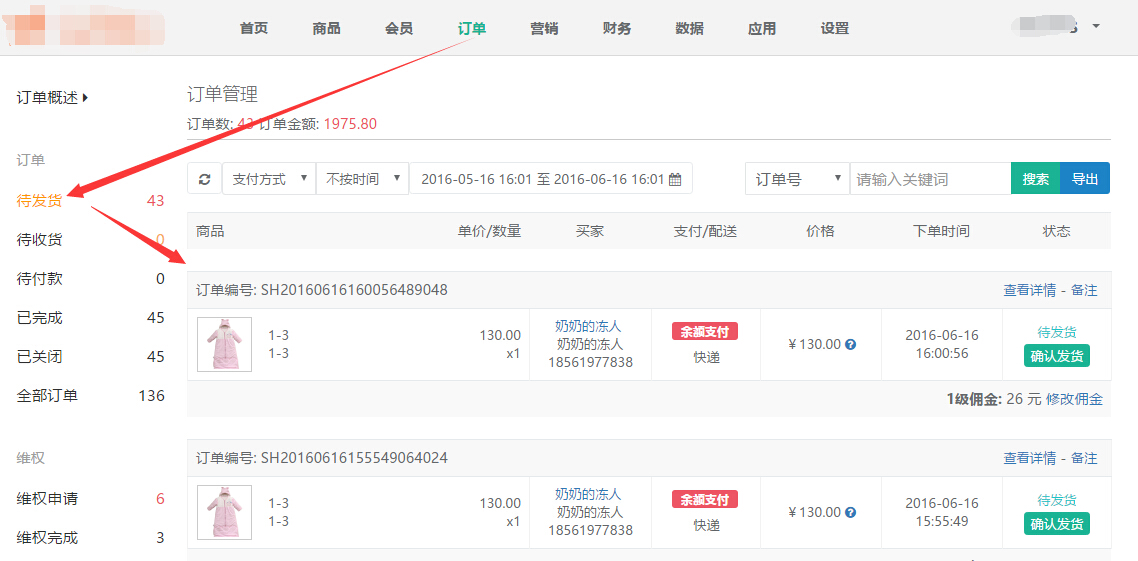Open first order's product thumbnail
Image resolution: width=1138 pixels, height=561 pixels.
224,344
